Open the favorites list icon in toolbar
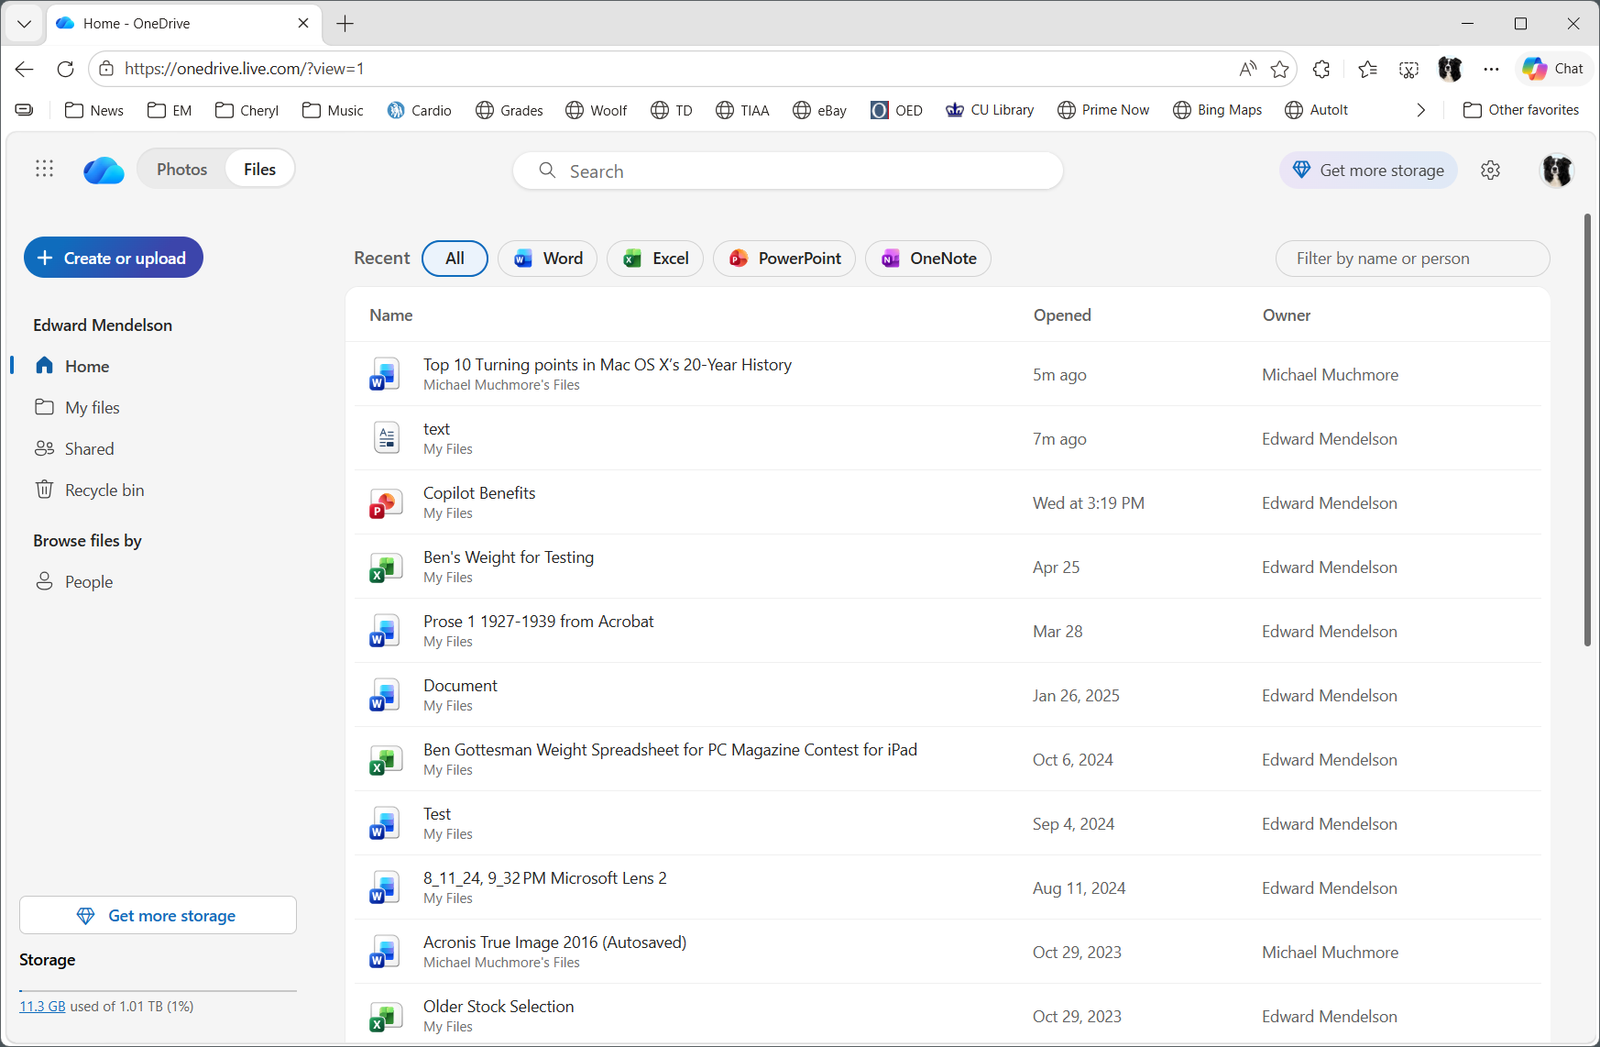 (x=1367, y=69)
